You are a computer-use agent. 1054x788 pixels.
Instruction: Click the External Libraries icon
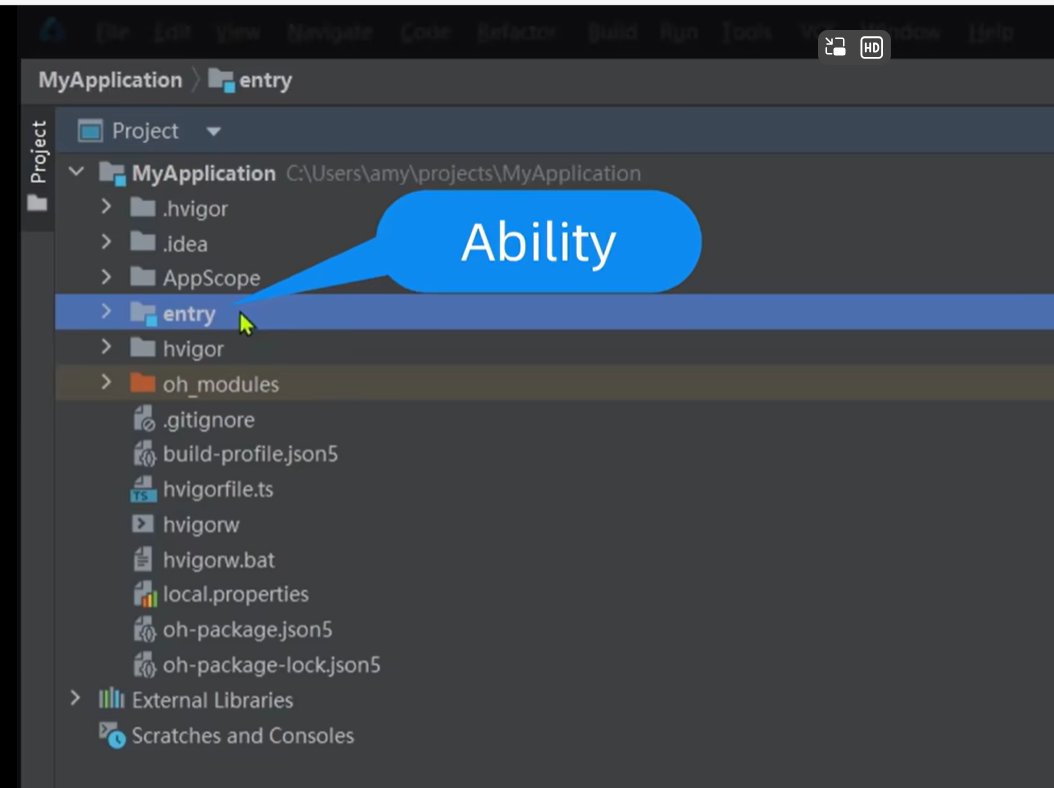tap(110, 700)
